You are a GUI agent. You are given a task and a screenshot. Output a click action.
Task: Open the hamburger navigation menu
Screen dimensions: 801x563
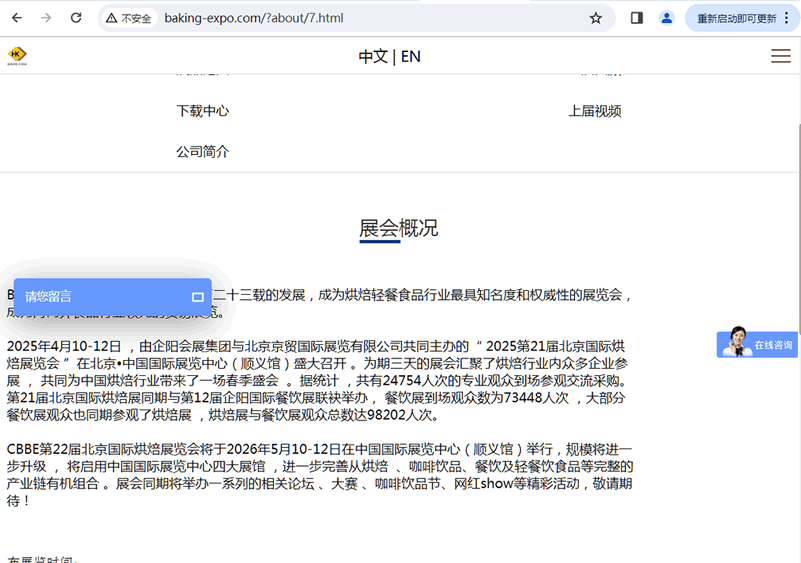[780, 56]
